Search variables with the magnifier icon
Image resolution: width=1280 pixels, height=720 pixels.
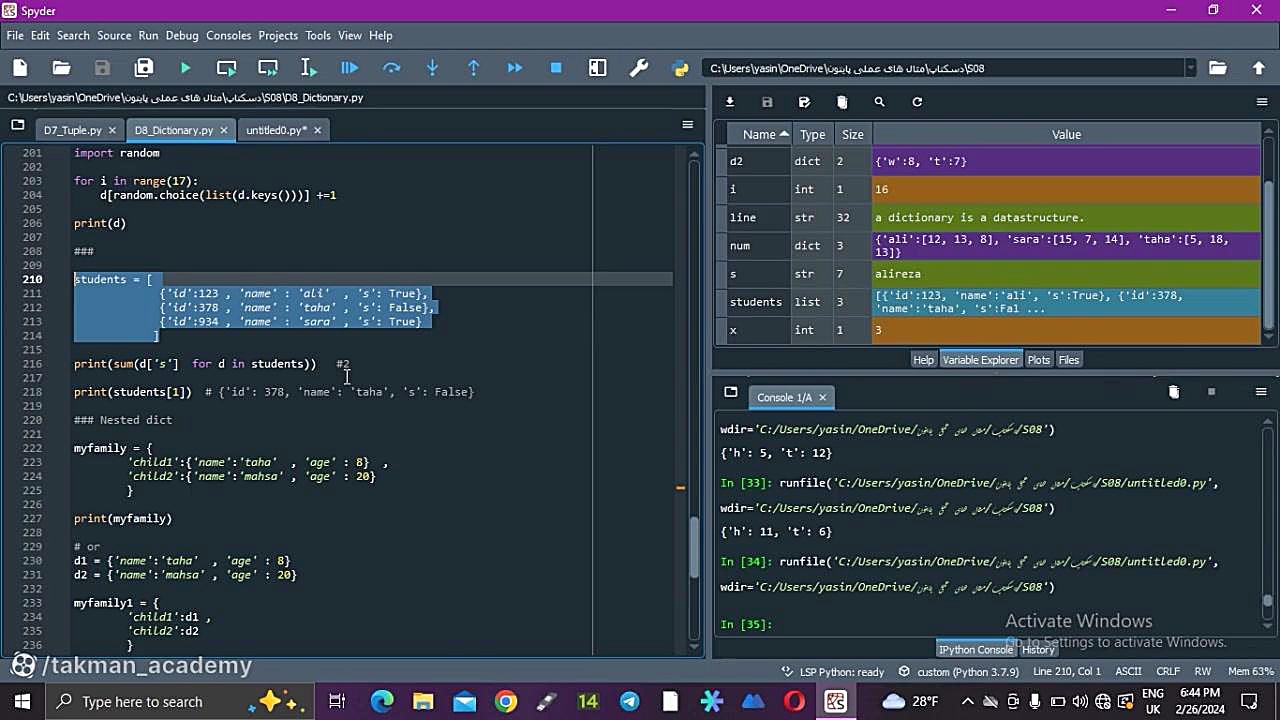[879, 102]
